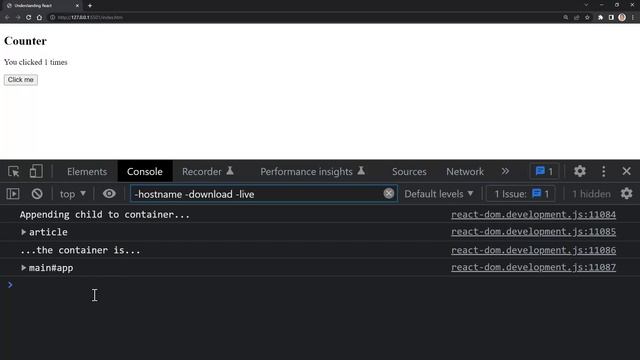Open DevTools settings gear
Viewport: 640px width, 360px height.
tap(580, 171)
